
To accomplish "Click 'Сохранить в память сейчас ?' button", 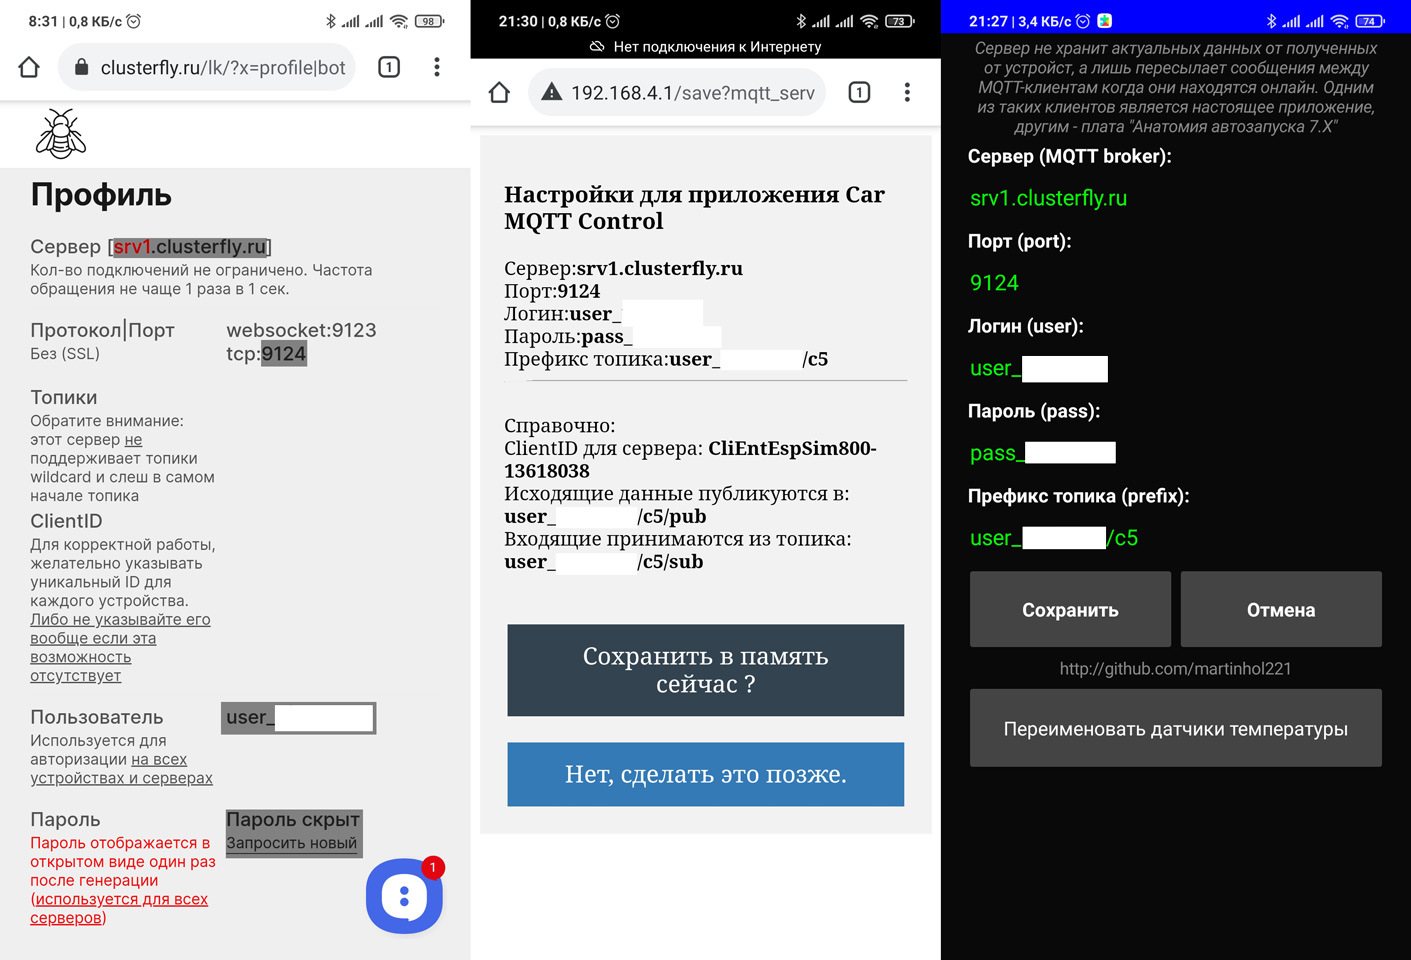I will click(706, 670).
